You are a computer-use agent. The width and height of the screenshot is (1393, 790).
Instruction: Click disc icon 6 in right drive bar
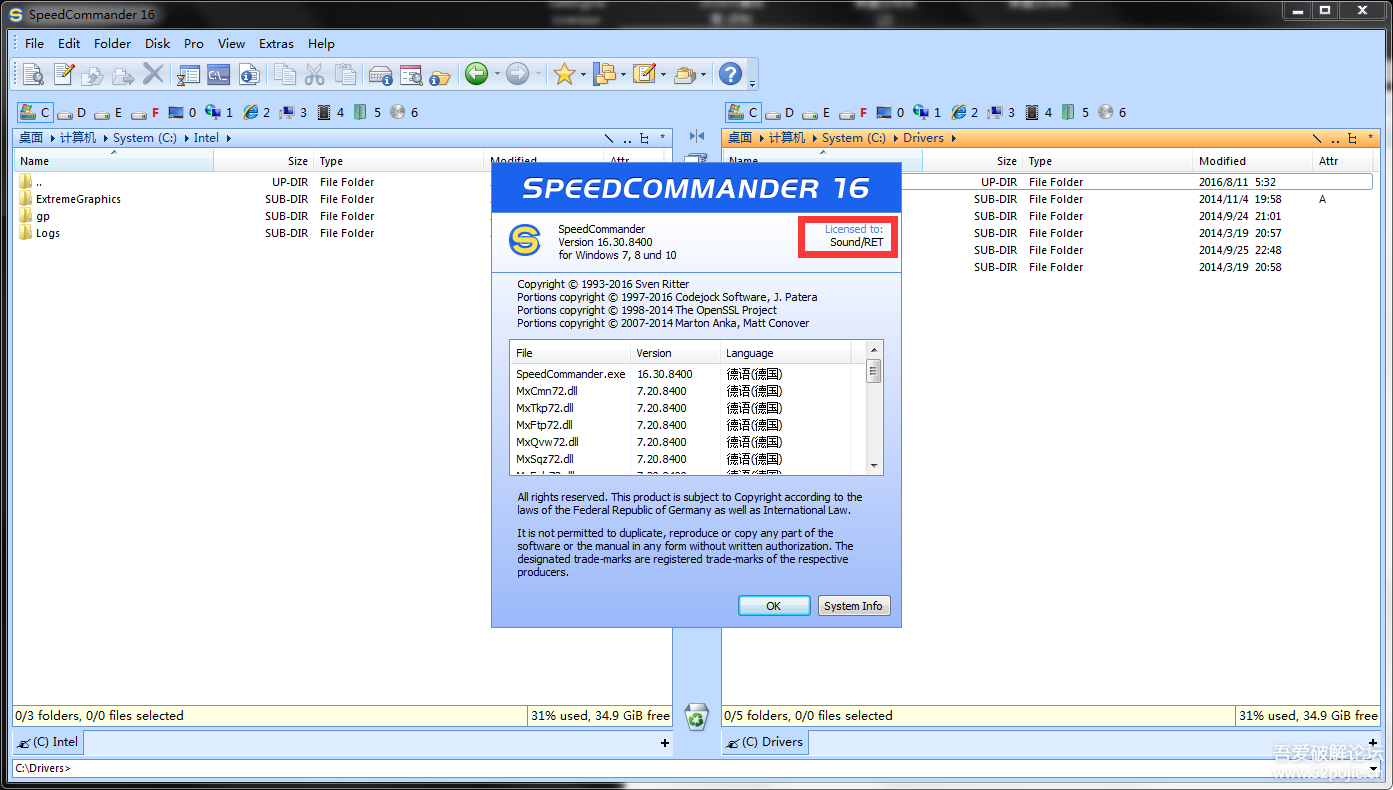[x=1111, y=113]
